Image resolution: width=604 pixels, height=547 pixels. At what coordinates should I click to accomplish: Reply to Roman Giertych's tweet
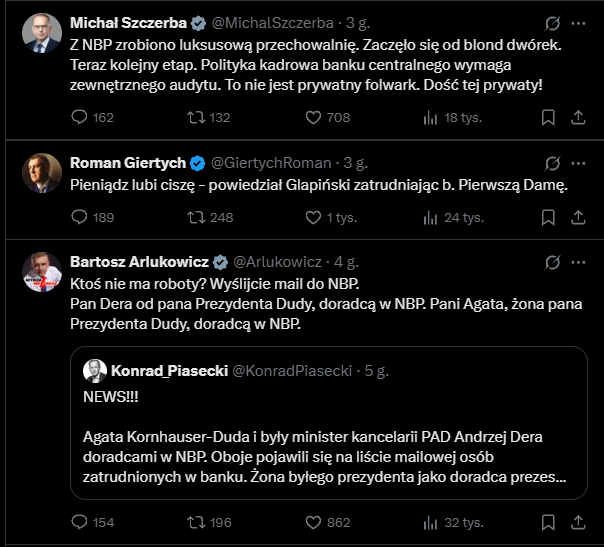(81, 217)
